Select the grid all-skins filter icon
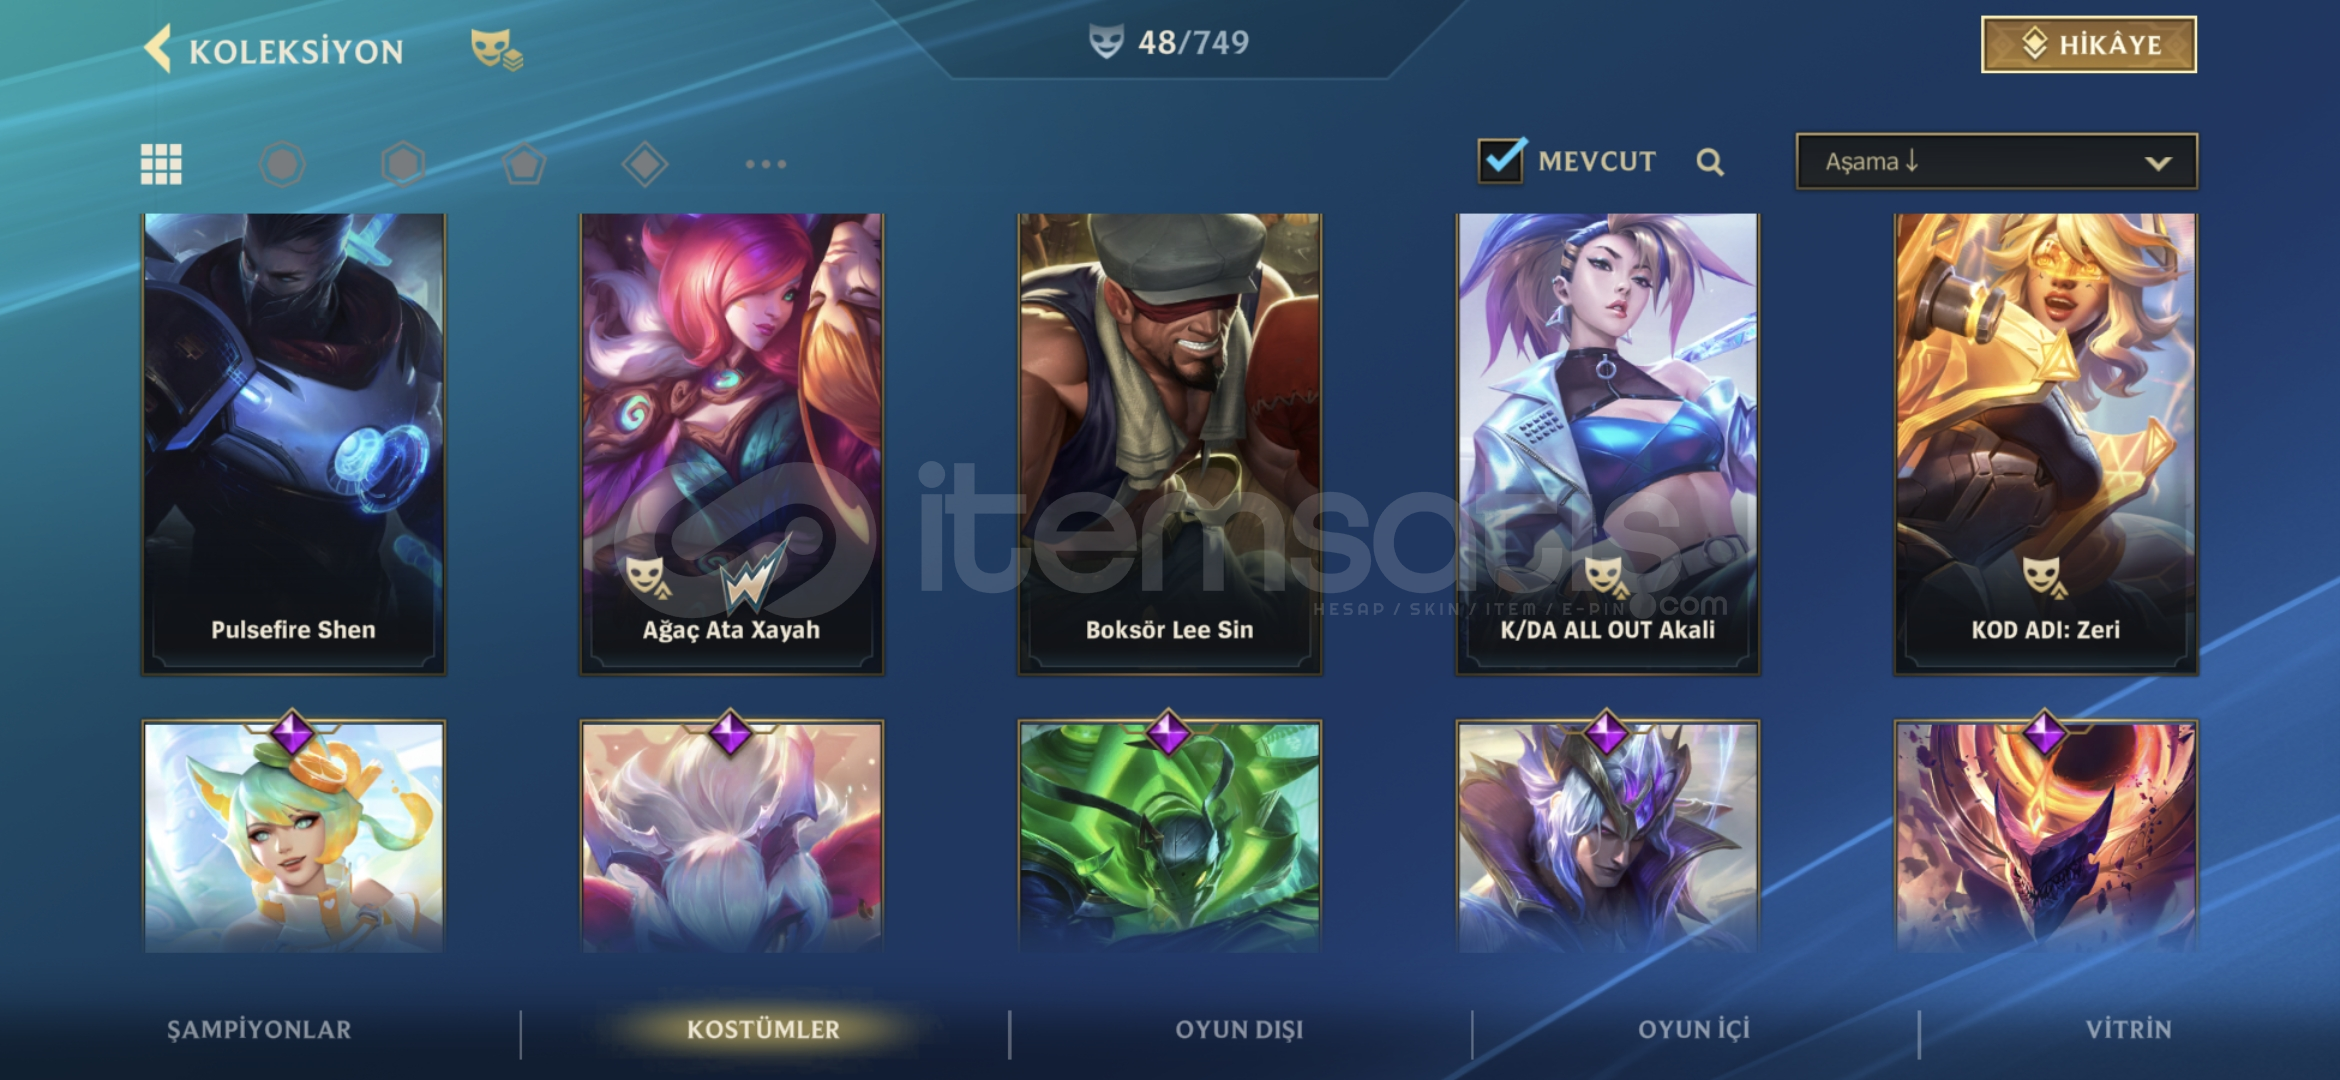 161,164
